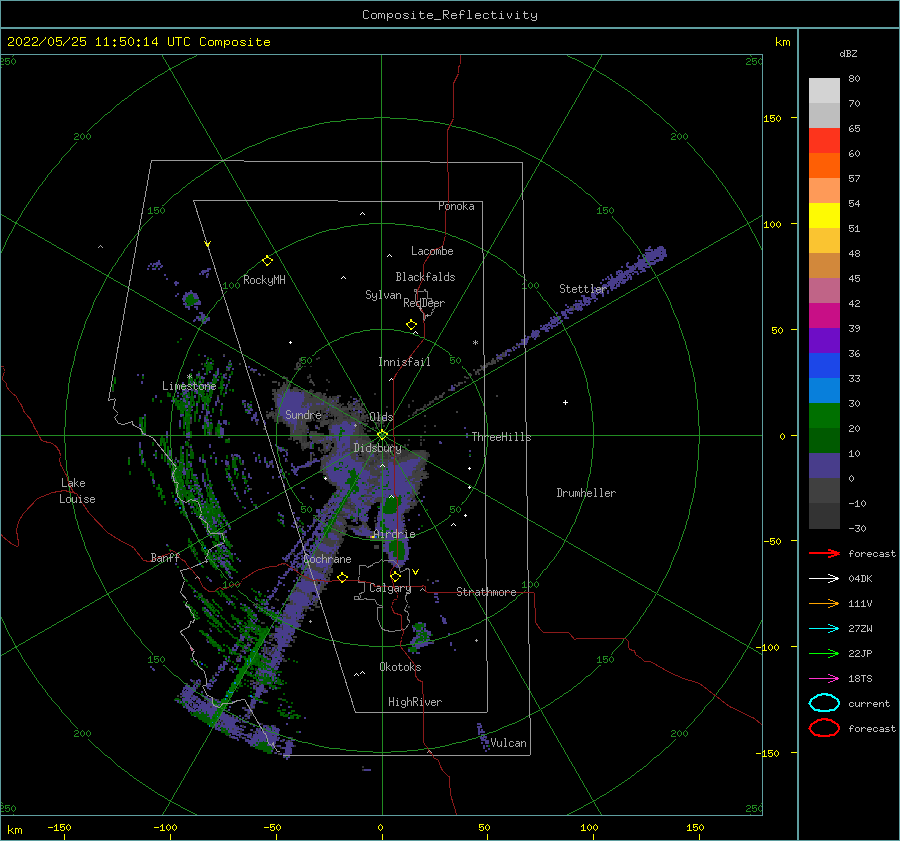Click the Blackfalds label

[425, 277]
